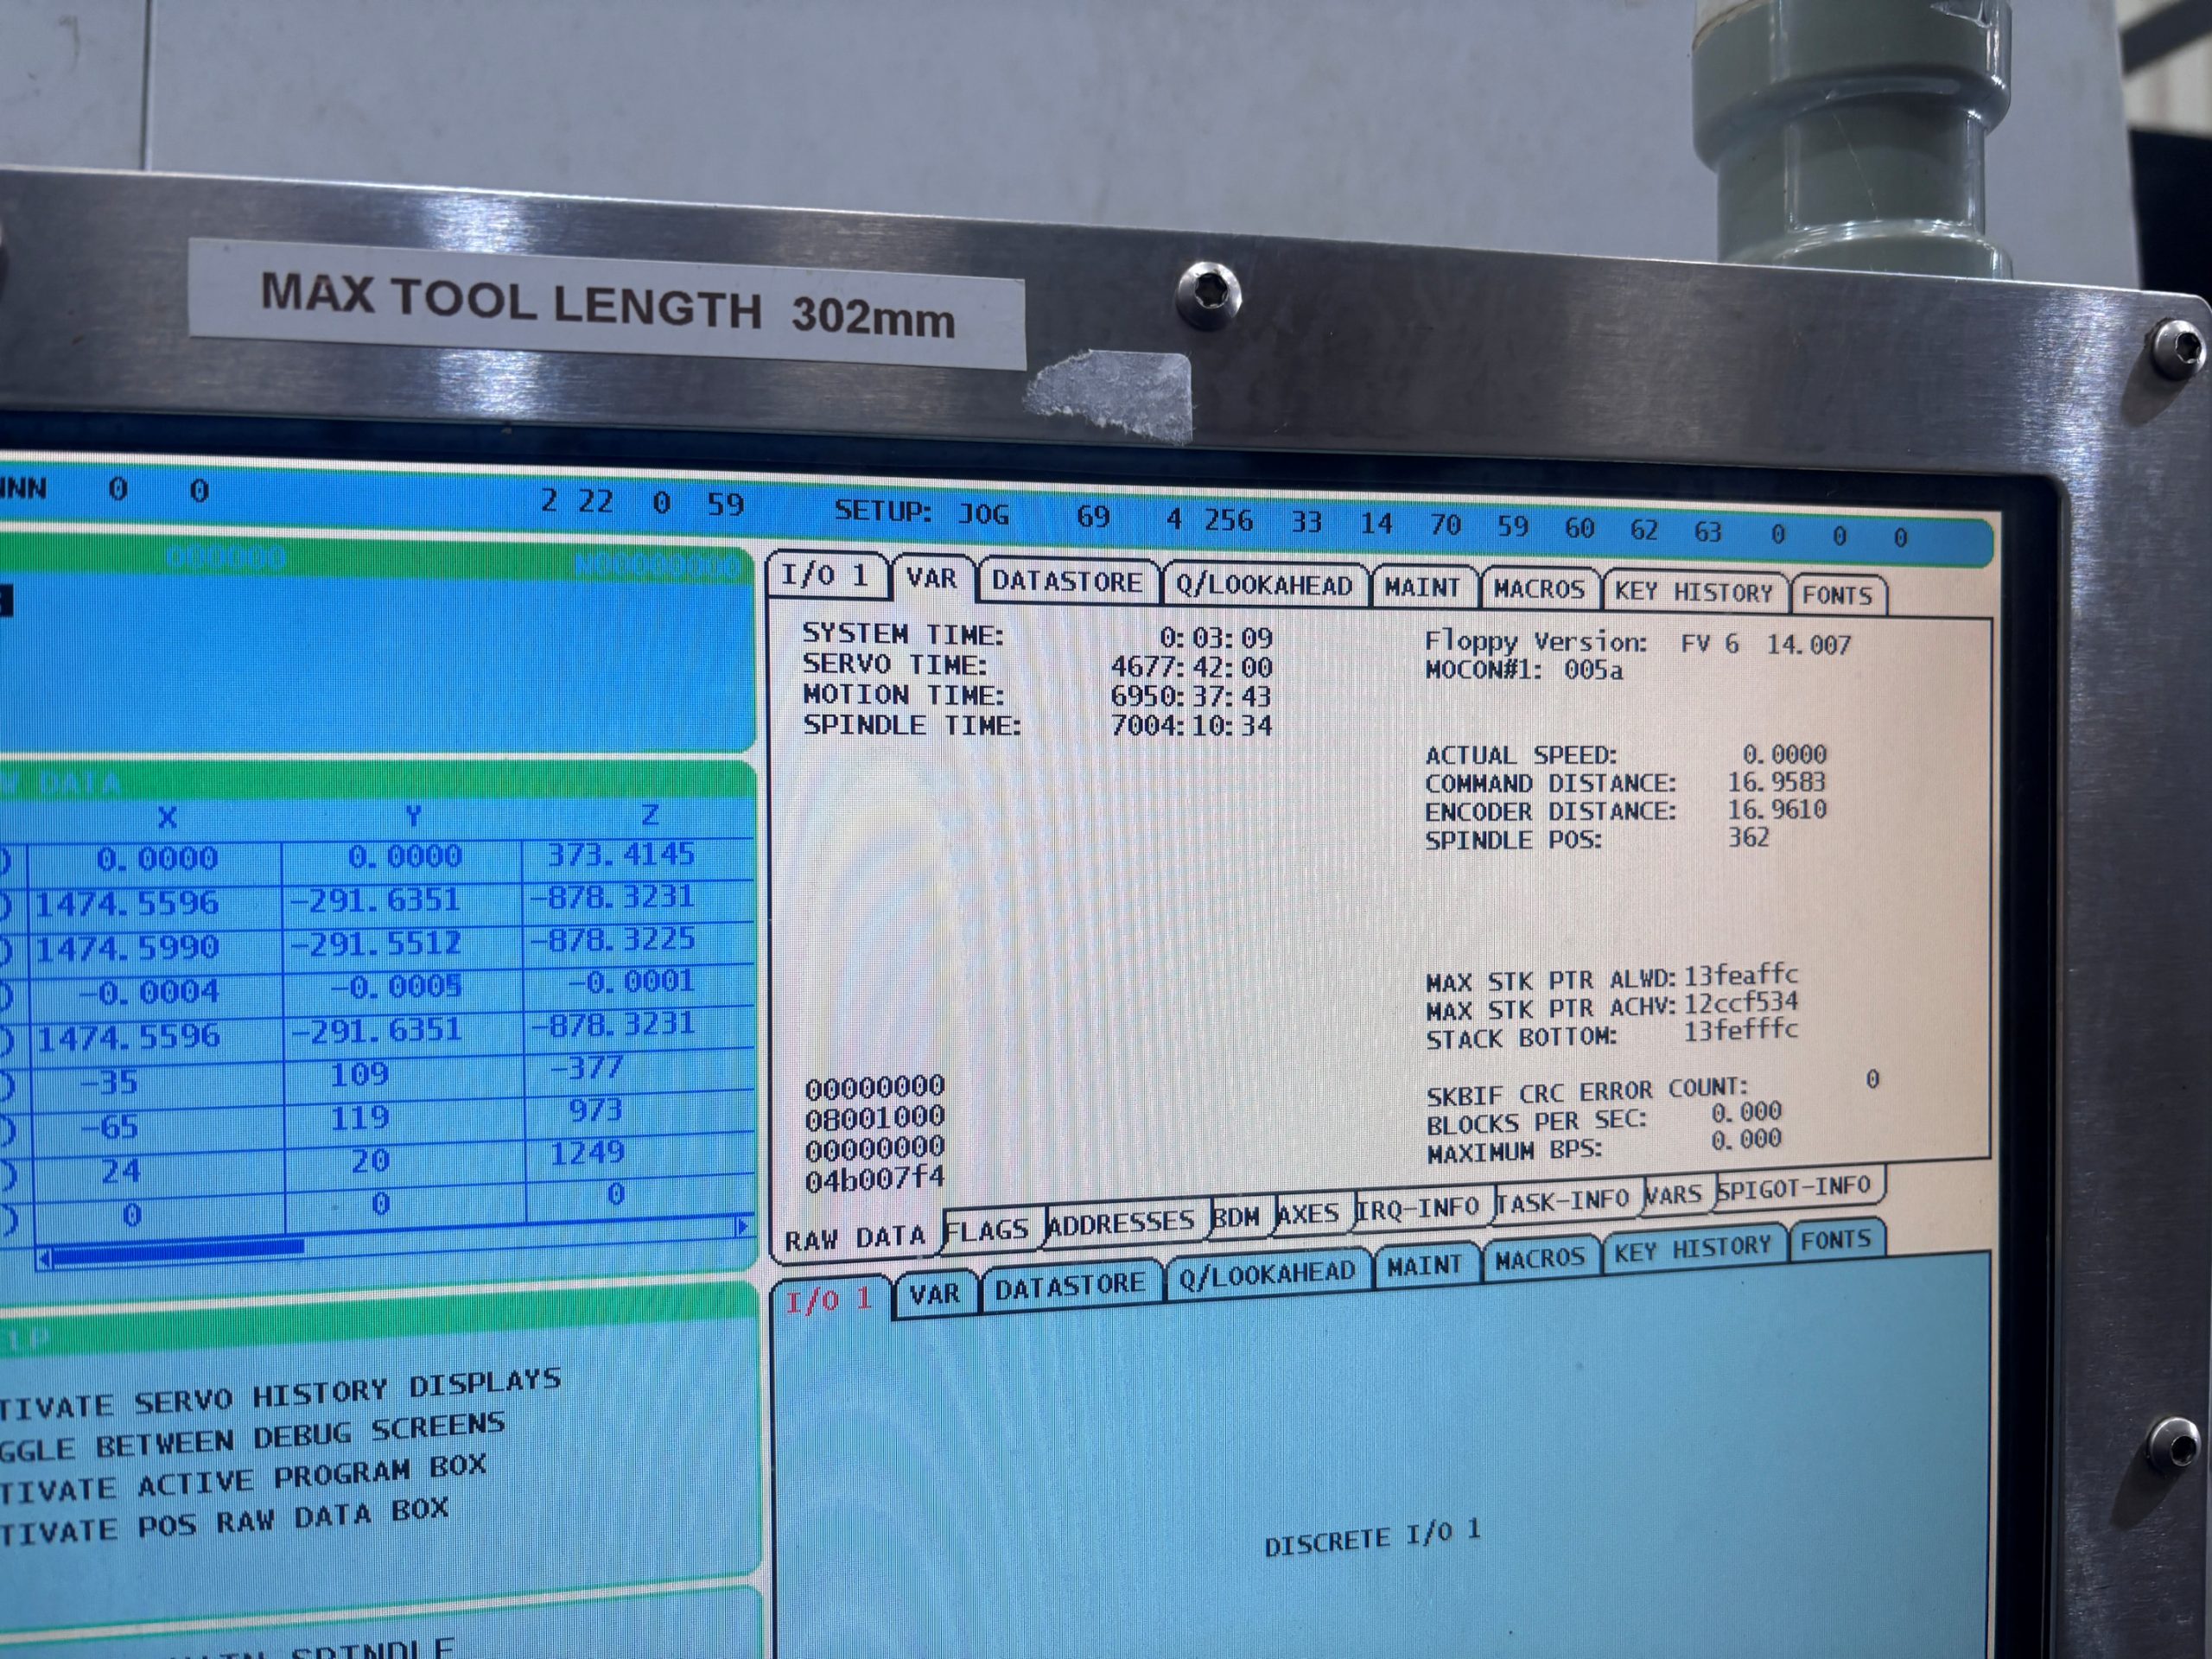Open VAR tab in lower panel
The width and height of the screenshot is (2212, 1659).
pyautogui.click(x=934, y=1295)
